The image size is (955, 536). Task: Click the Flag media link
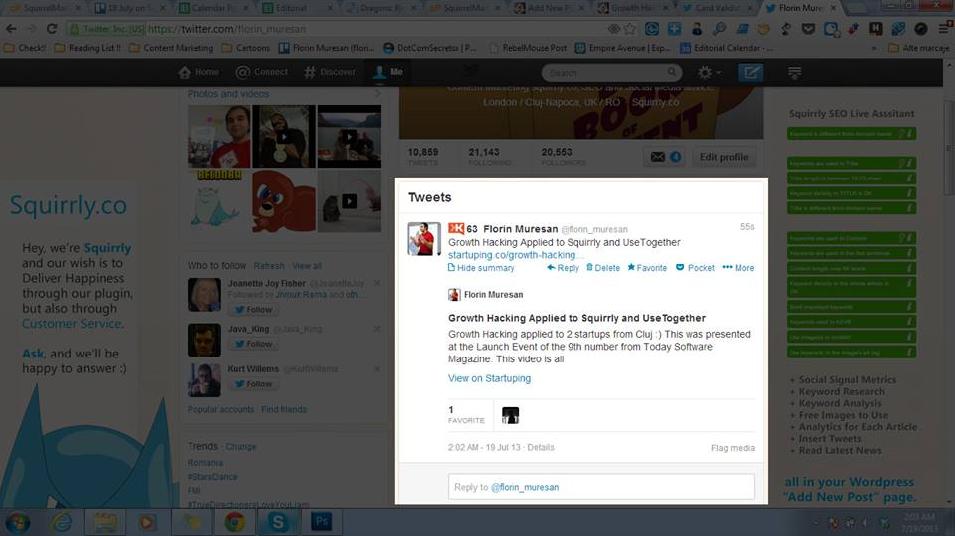tap(733, 448)
